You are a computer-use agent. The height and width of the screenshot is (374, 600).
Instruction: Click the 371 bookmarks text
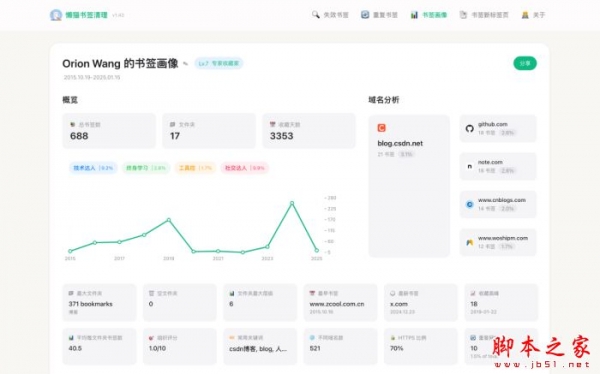click(91, 304)
